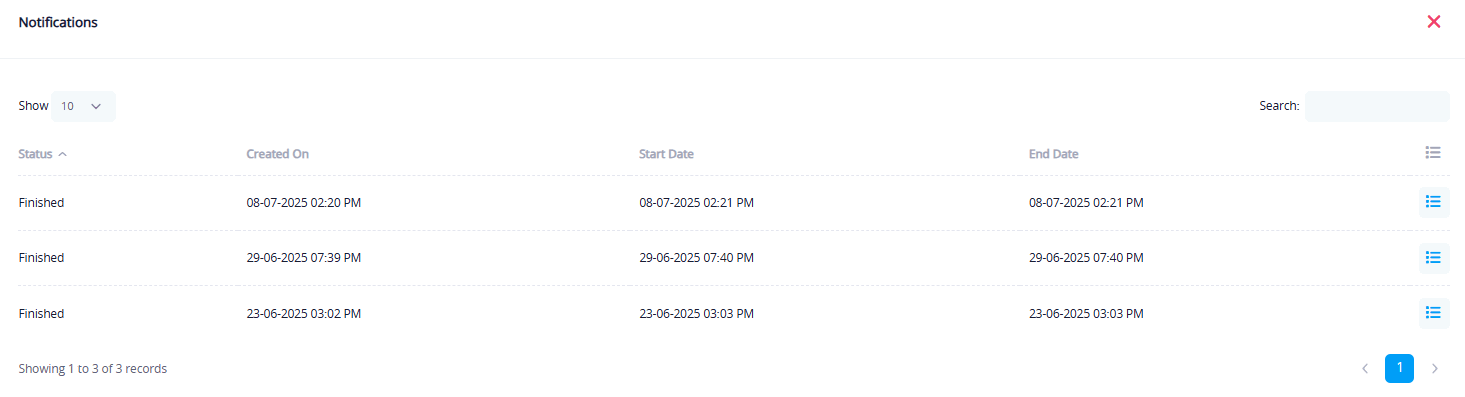The image size is (1465, 397).
Task: Focus the Search input field
Action: 1377,106
